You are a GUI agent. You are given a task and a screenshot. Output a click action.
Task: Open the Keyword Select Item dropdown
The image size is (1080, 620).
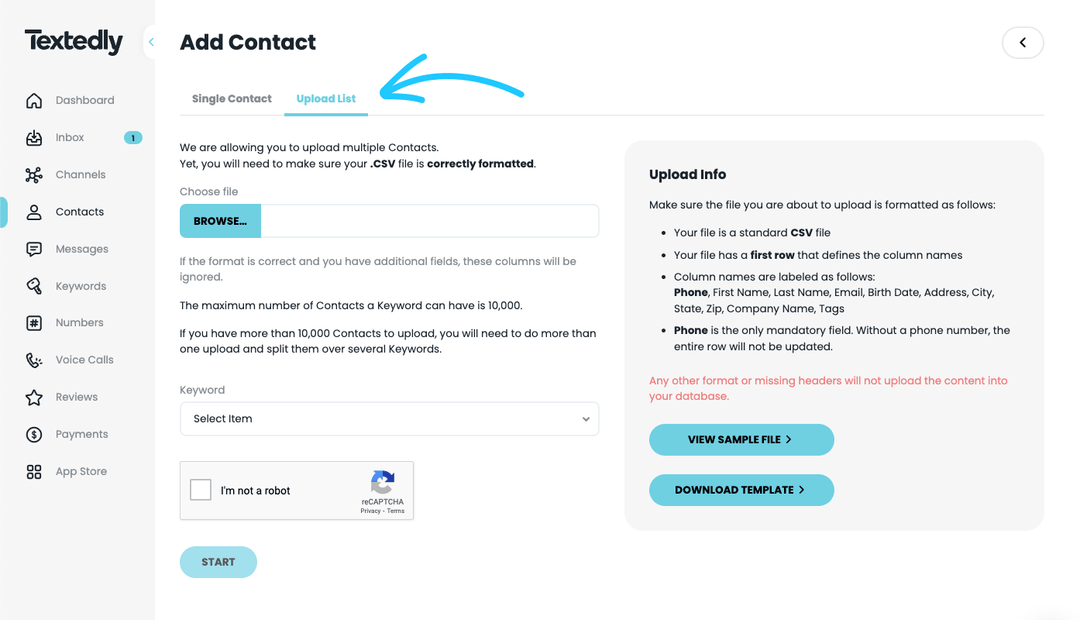click(x=389, y=419)
